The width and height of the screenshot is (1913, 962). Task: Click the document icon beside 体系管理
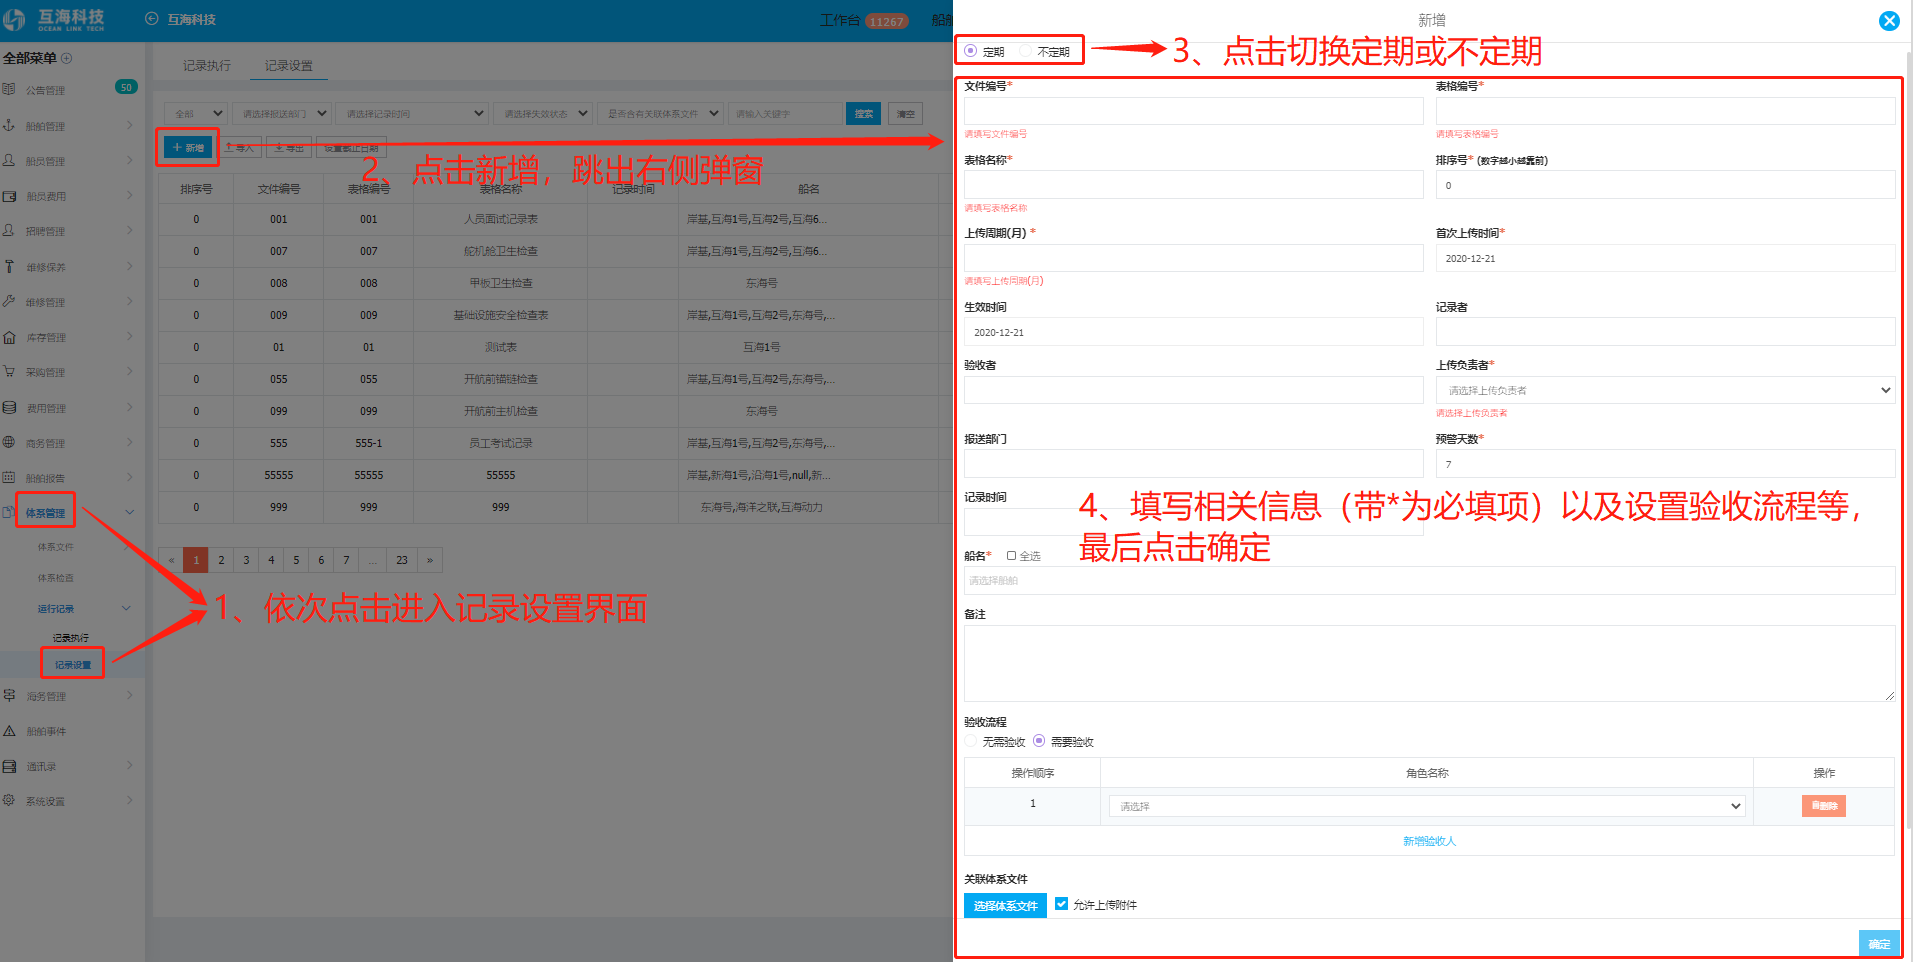[x=9, y=512]
